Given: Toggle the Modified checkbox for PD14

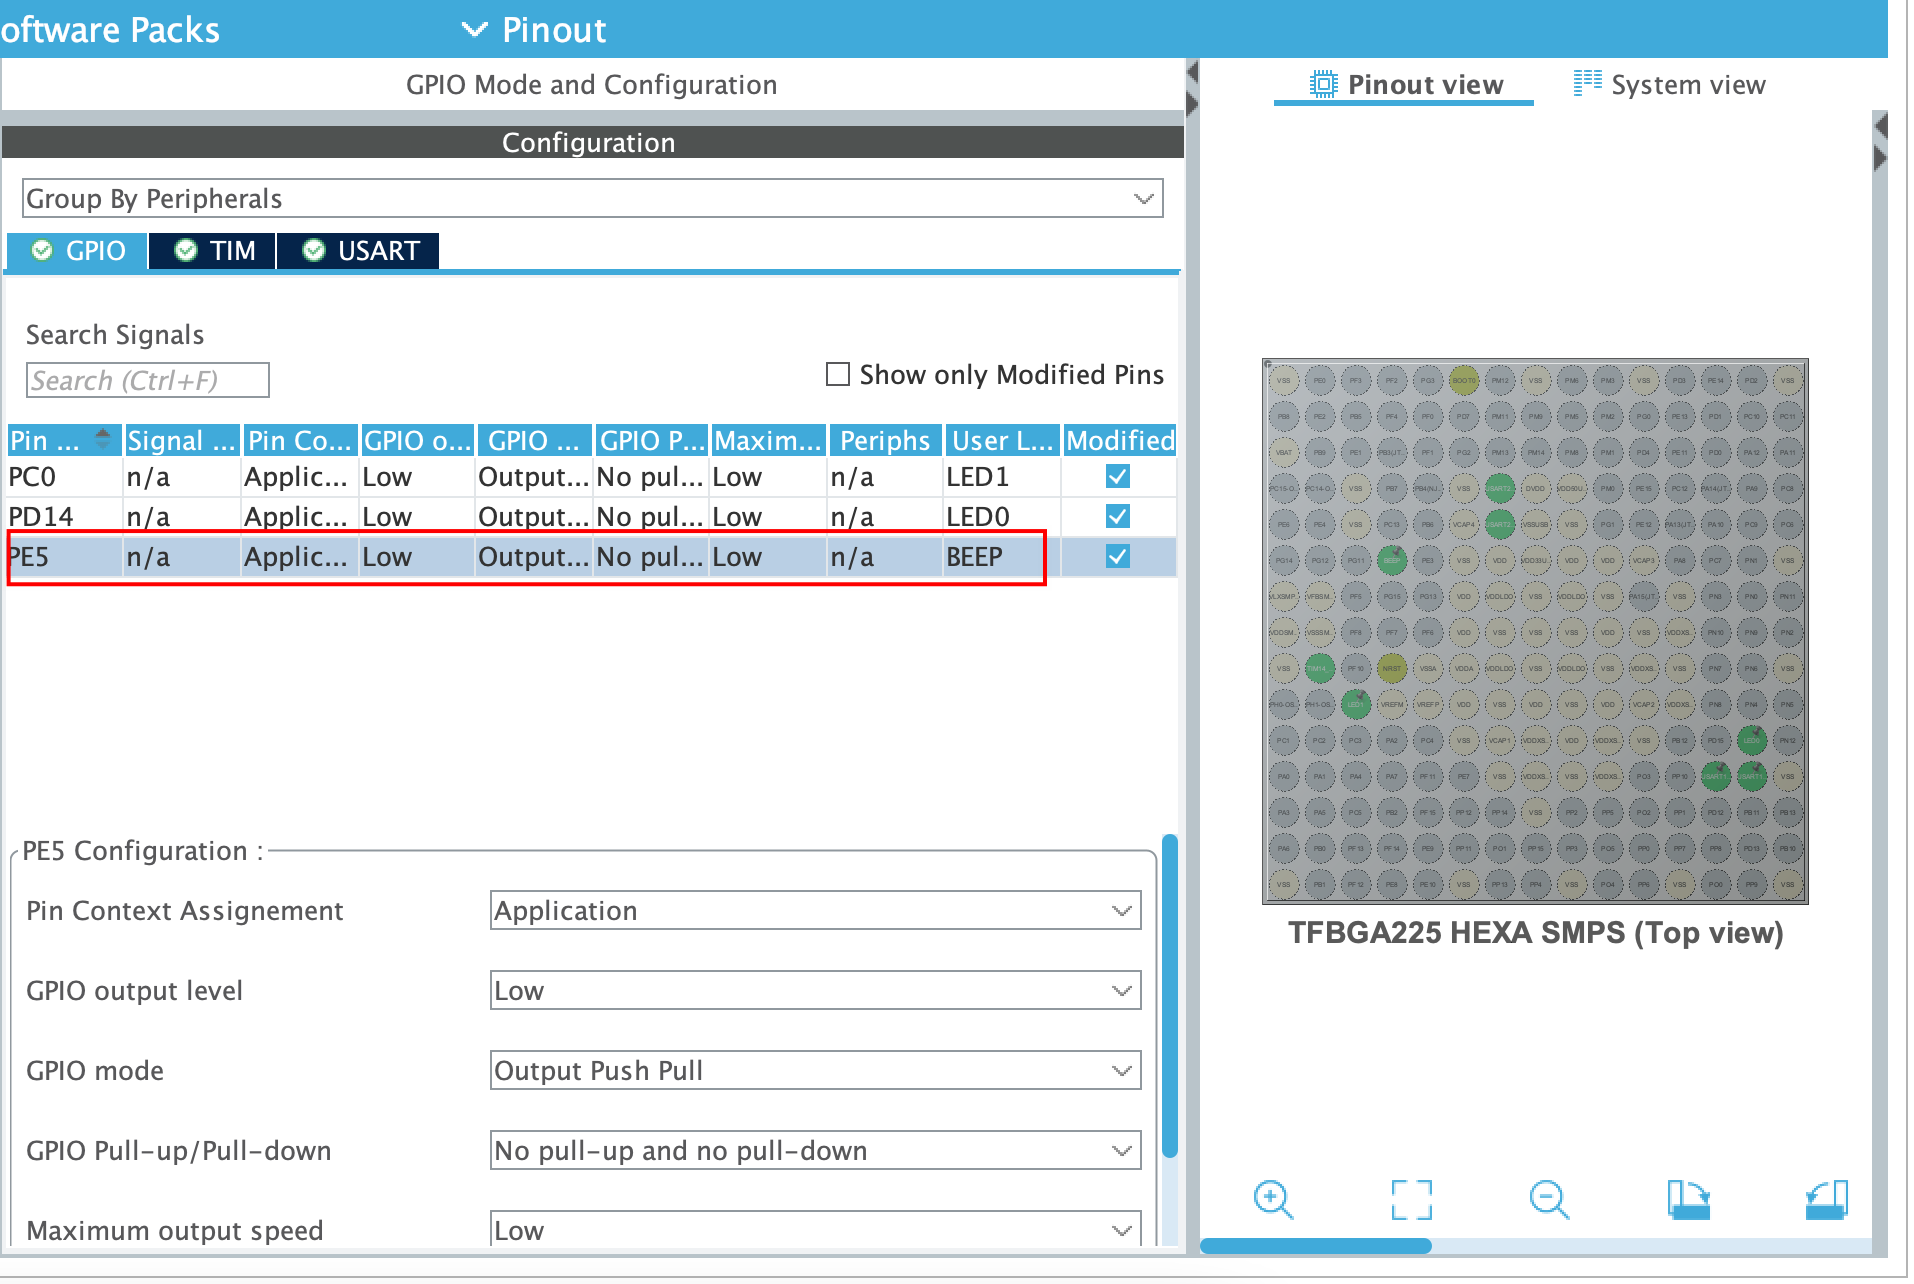Looking at the screenshot, I should tap(1118, 517).
